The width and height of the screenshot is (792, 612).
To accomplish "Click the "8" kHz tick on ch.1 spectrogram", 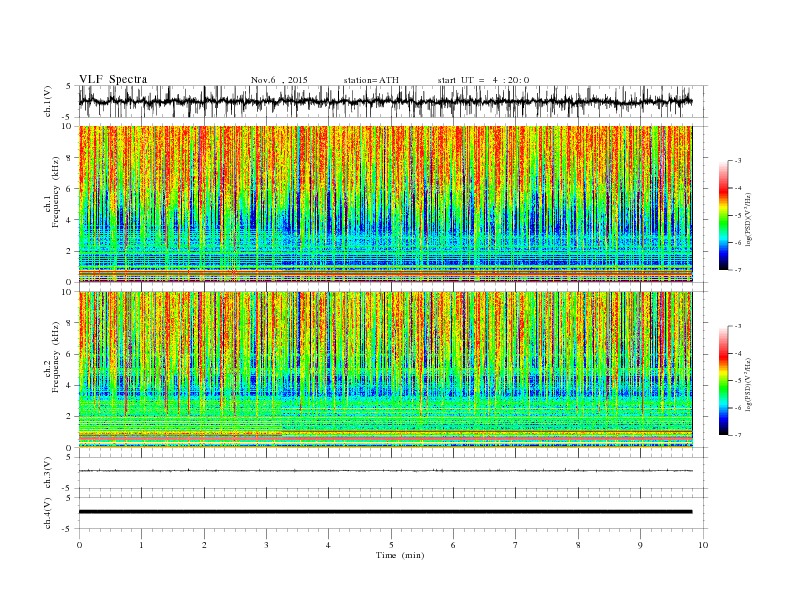I will pos(70,158).
